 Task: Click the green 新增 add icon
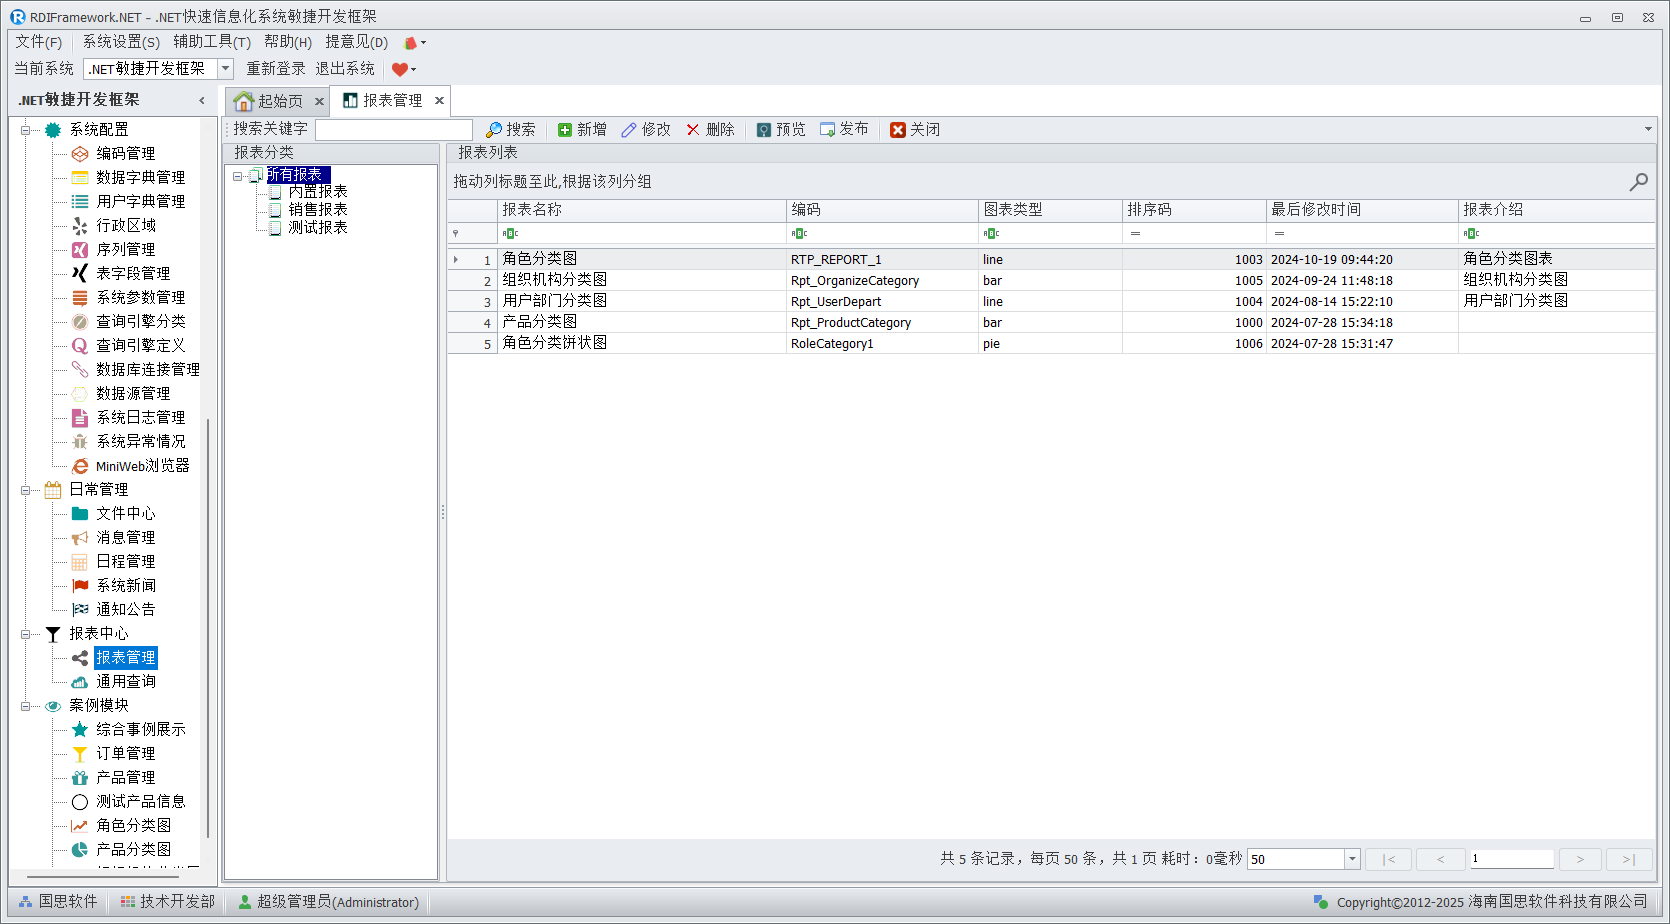coord(565,130)
